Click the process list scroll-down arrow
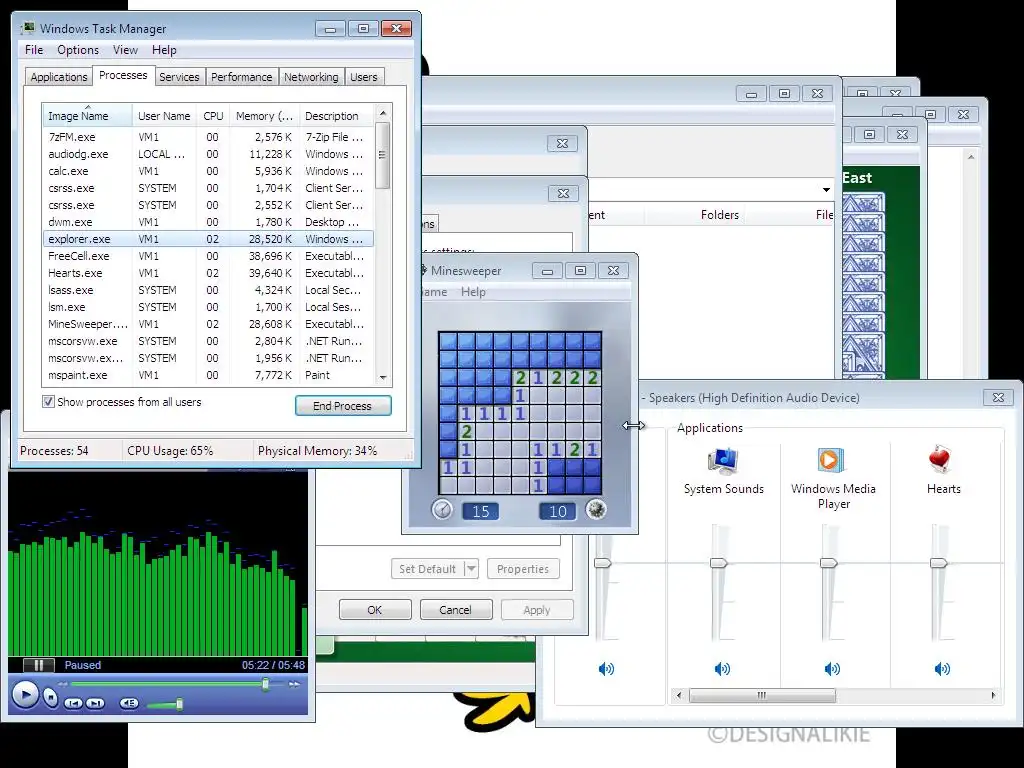1024x768 pixels. coord(383,377)
